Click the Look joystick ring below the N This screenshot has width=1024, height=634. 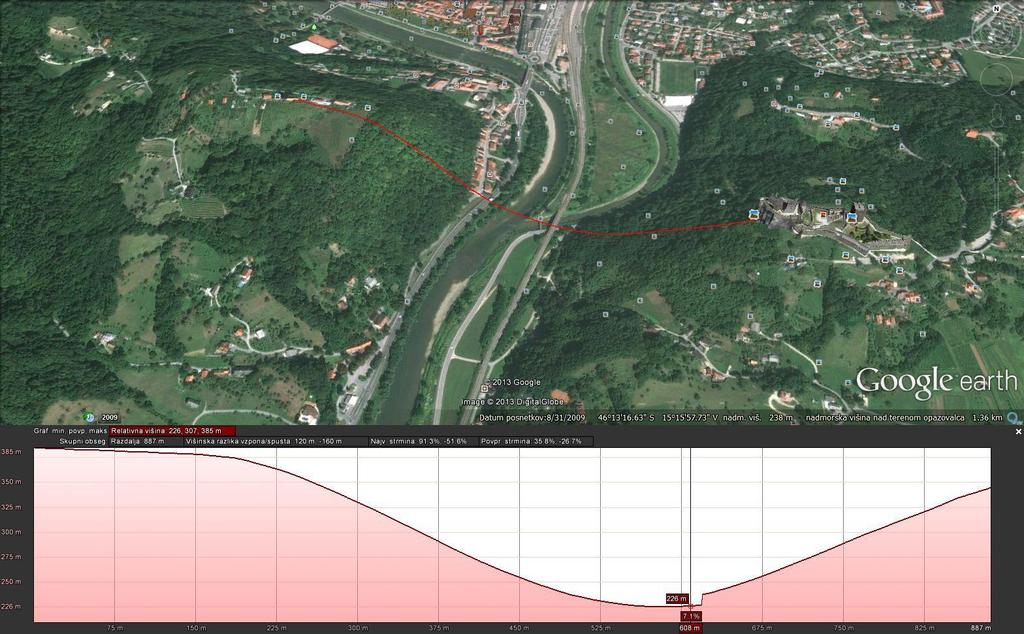point(996,34)
